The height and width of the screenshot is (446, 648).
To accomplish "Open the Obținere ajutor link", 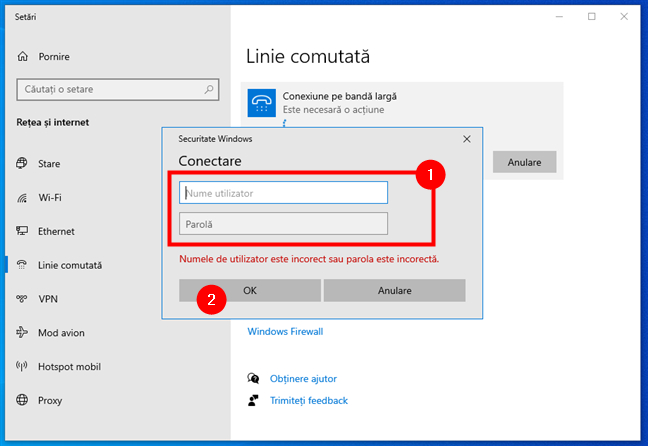I will coord(303,379).
